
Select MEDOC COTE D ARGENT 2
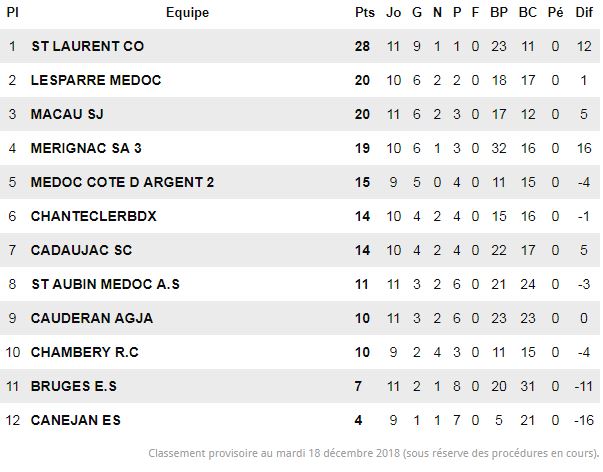pos(122,182)
